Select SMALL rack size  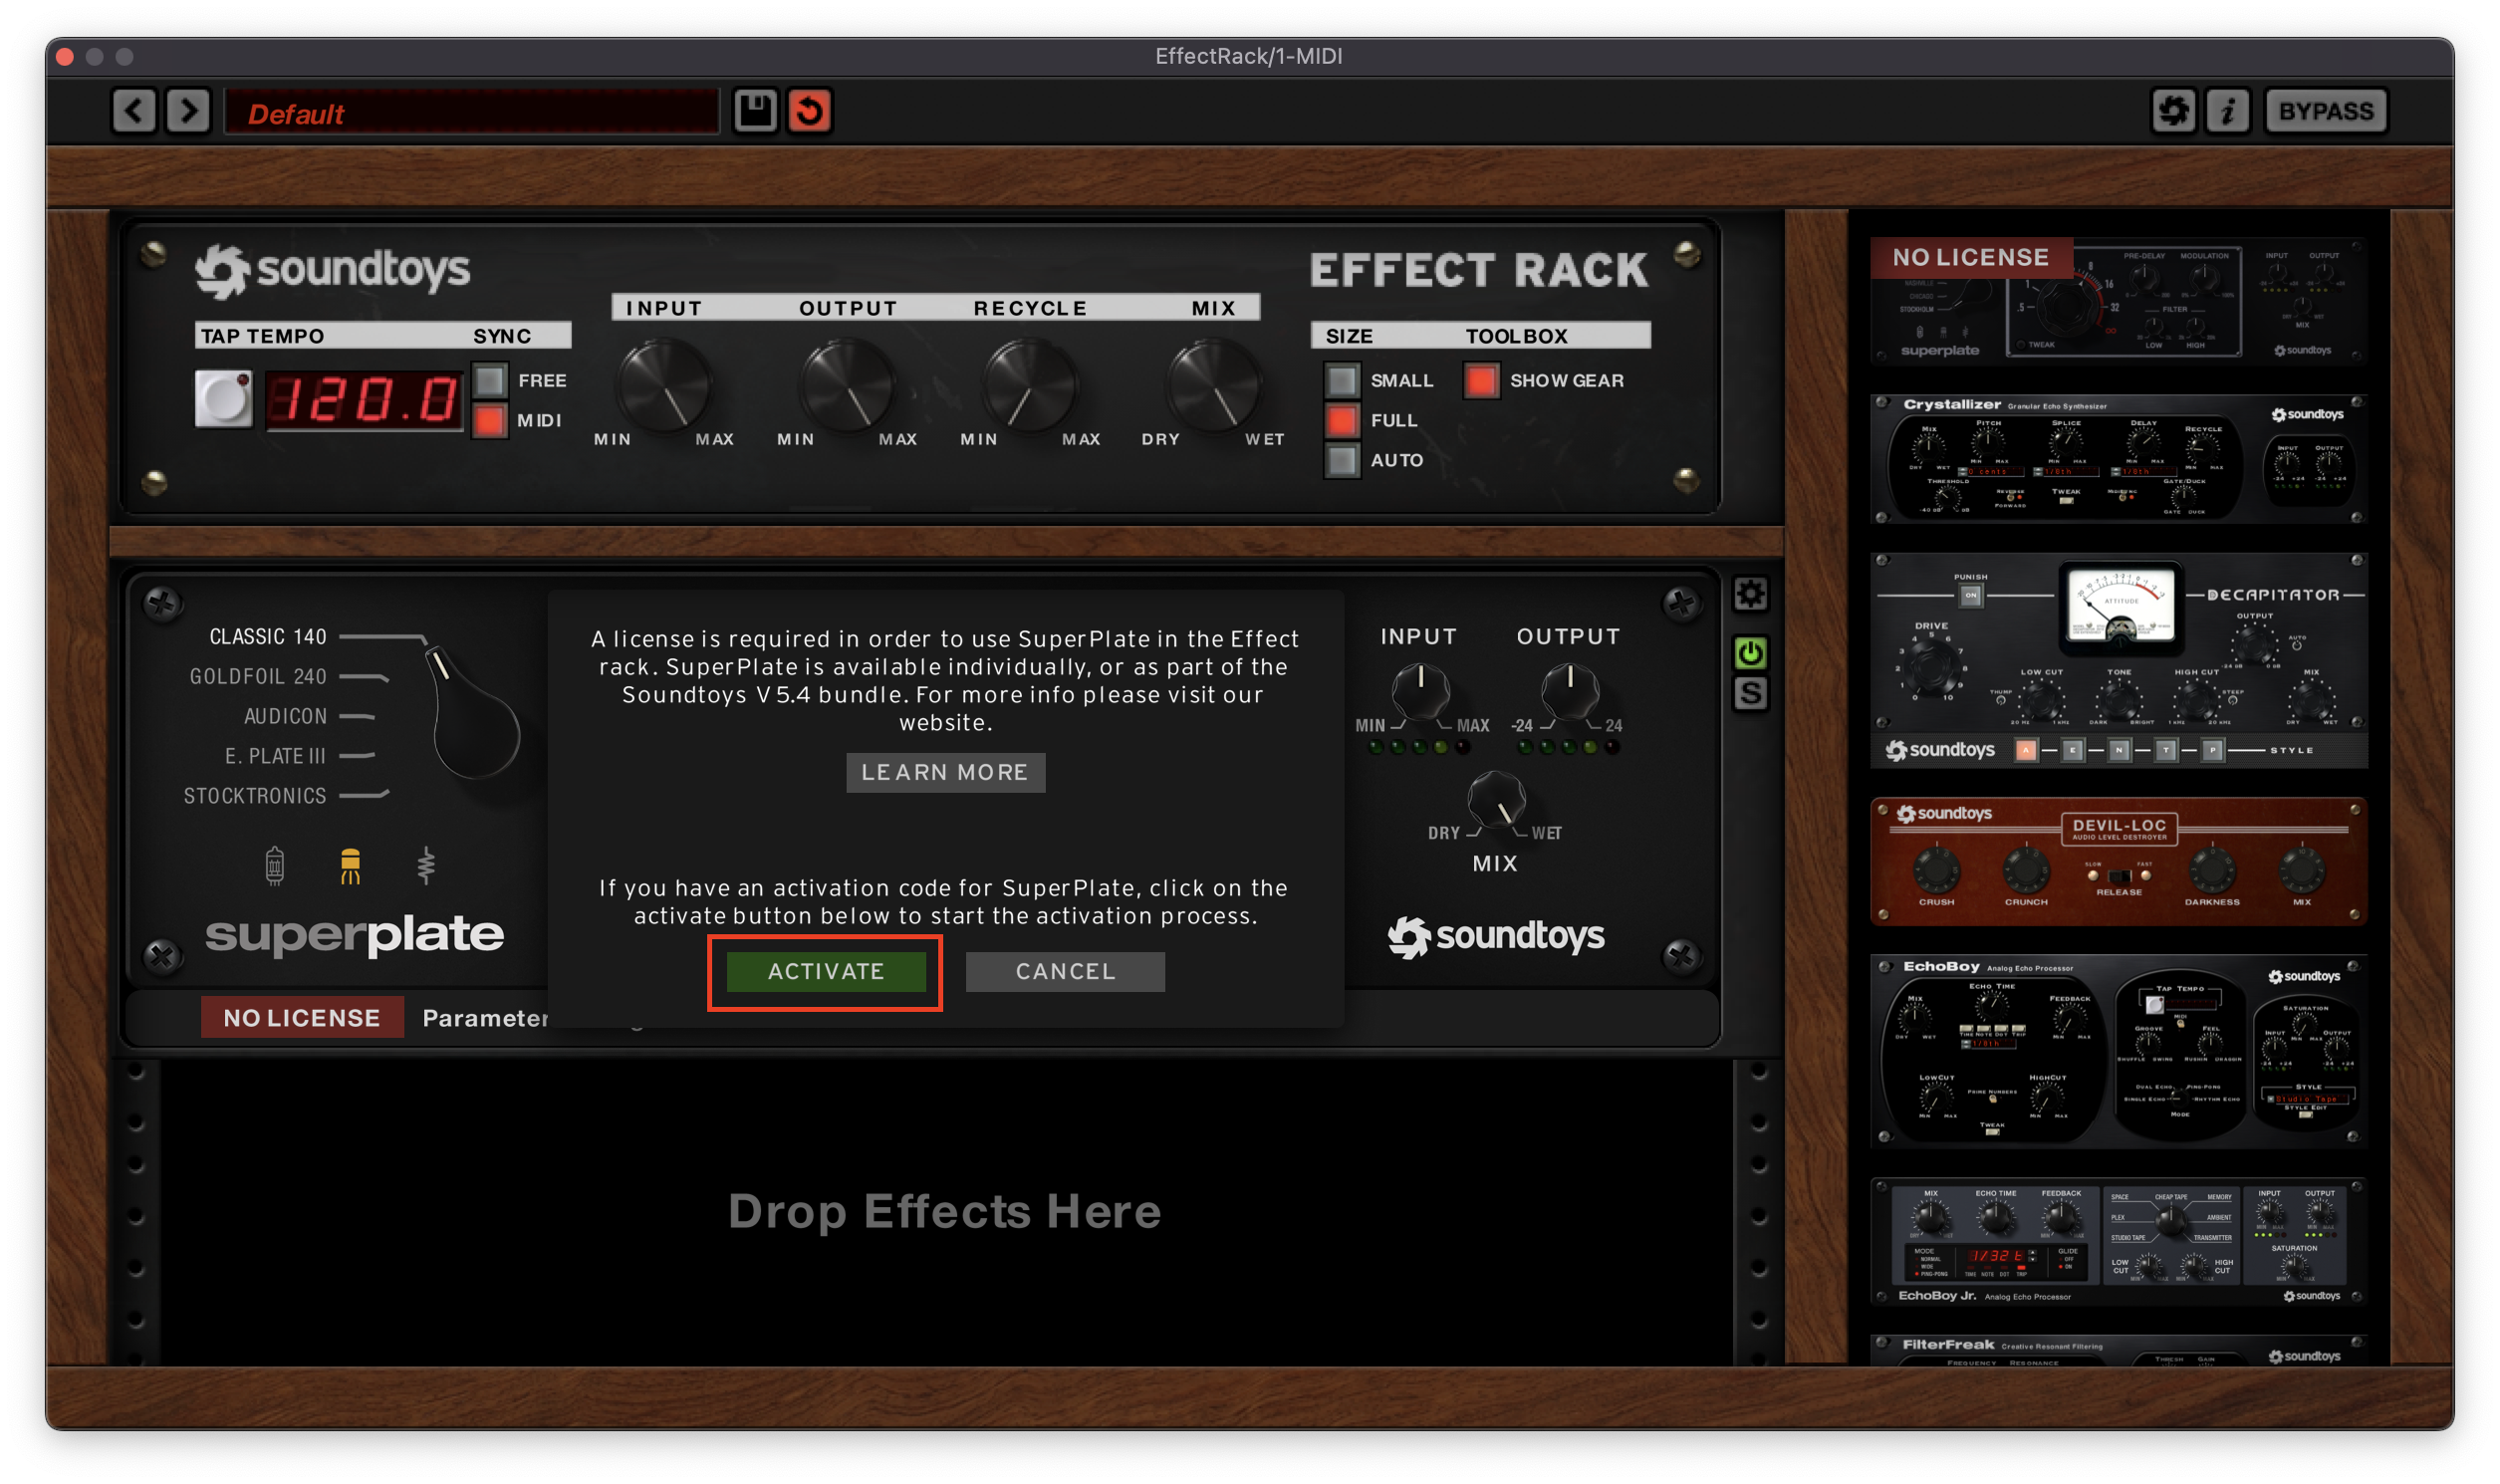pos(1342,381)
